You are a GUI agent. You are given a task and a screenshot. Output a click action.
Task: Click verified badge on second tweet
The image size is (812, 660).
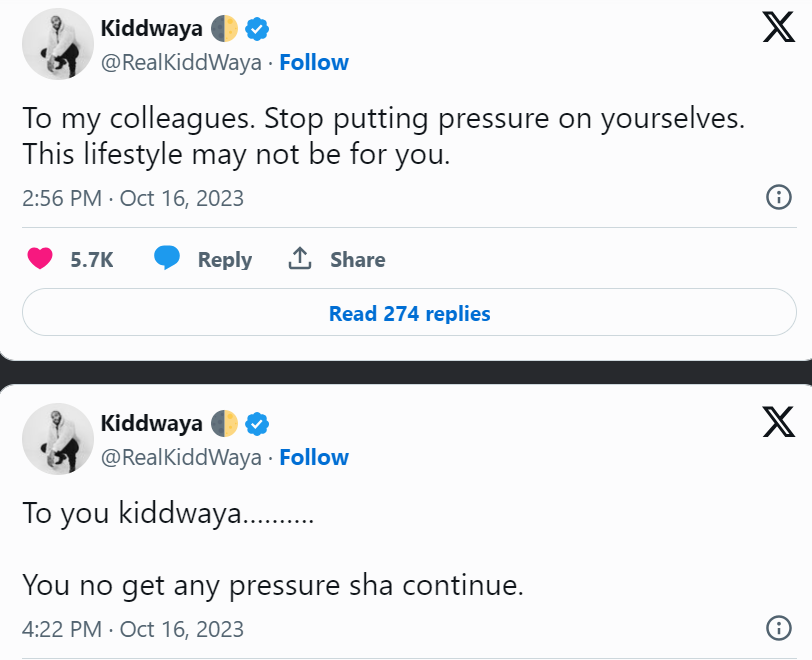257,424
